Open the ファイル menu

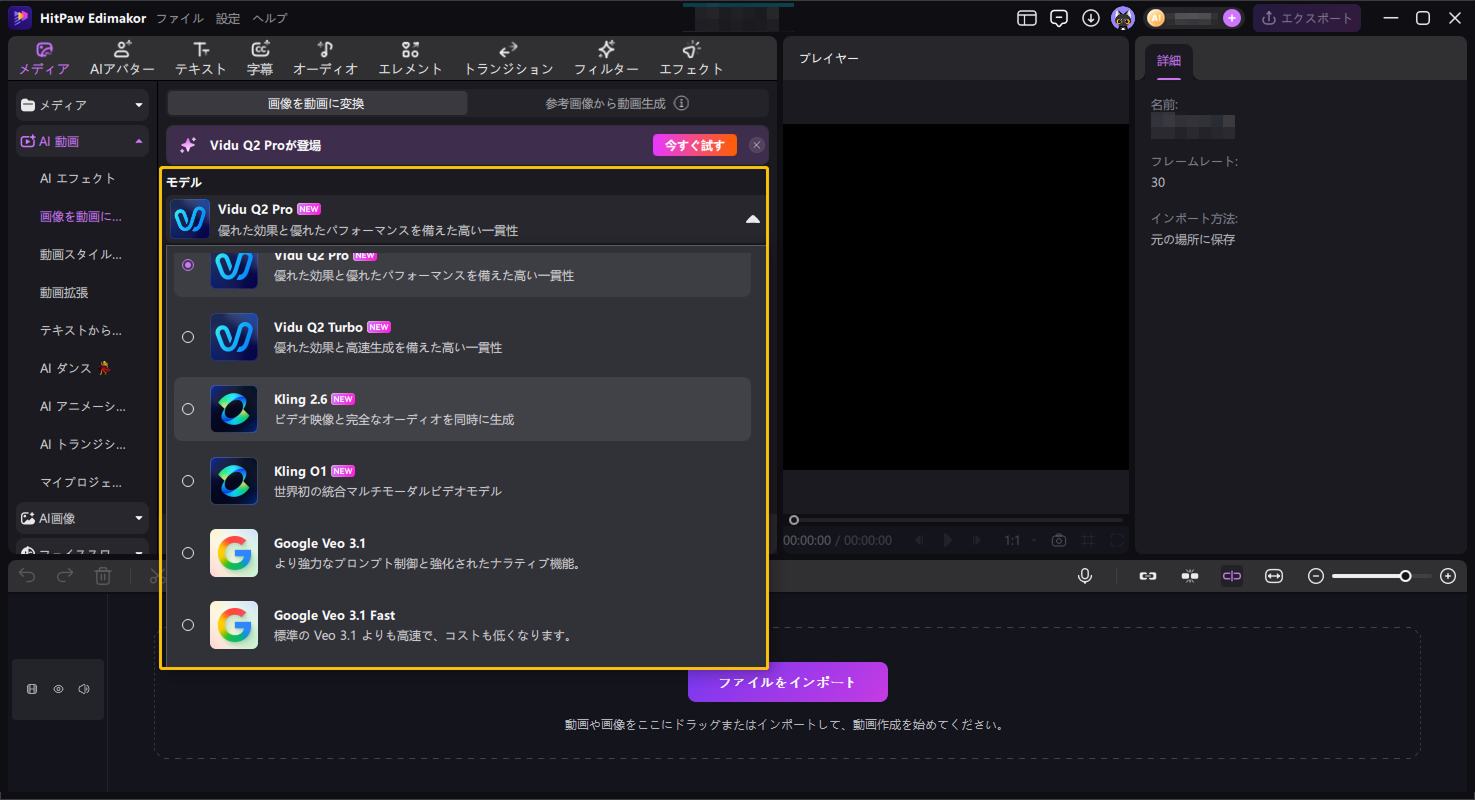[x=180, y=17]
